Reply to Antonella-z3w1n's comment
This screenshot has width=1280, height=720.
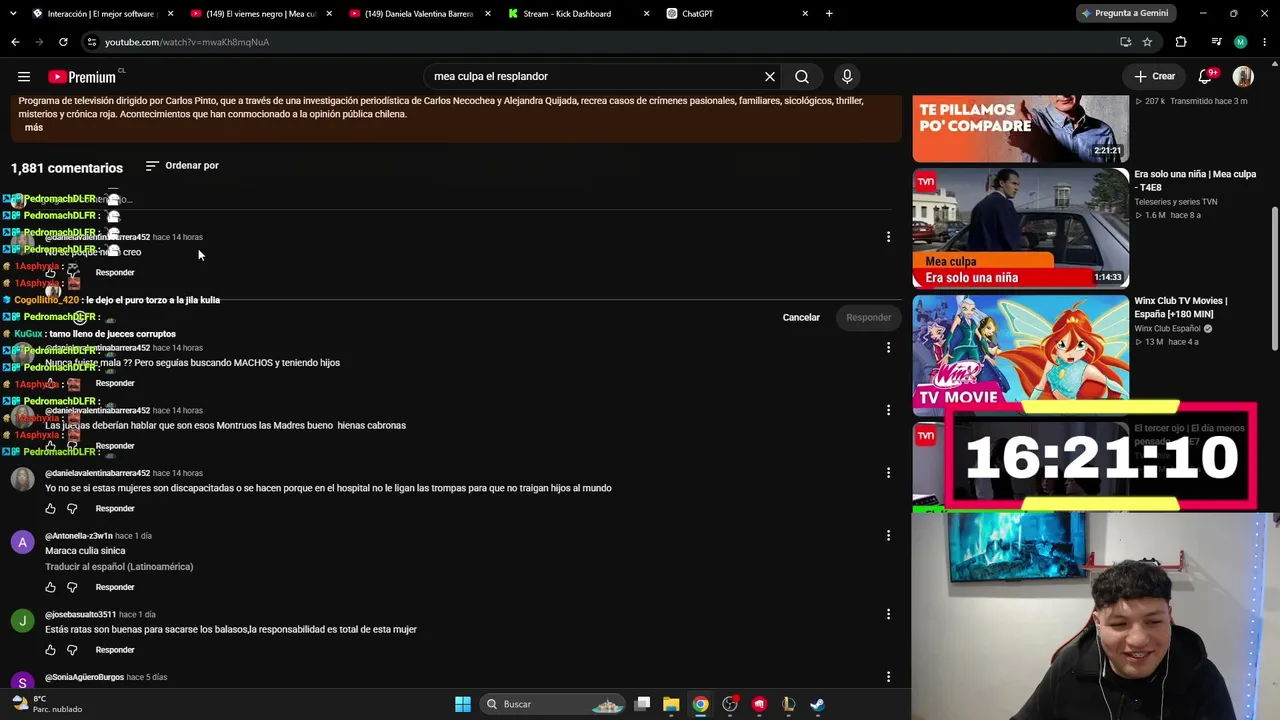pyautogui.click(x=115, y=587)
